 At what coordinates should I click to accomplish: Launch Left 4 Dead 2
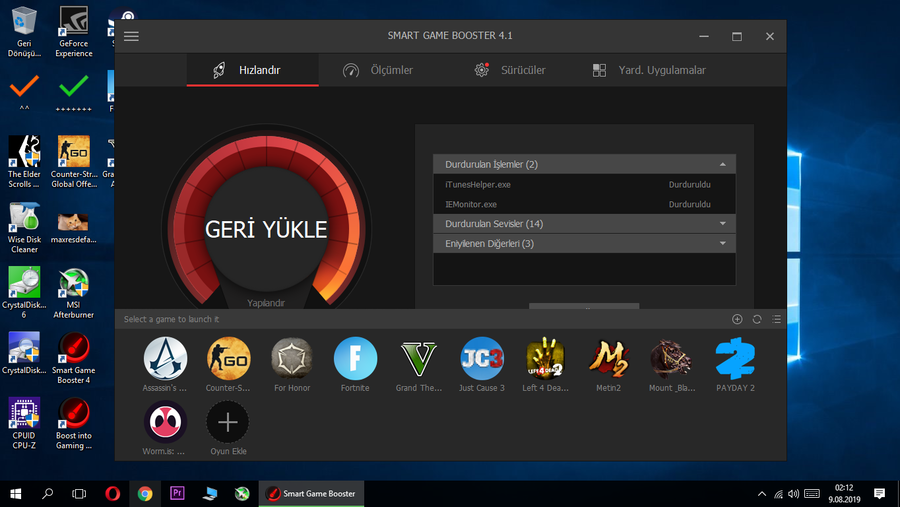click(x=545, y=364)
